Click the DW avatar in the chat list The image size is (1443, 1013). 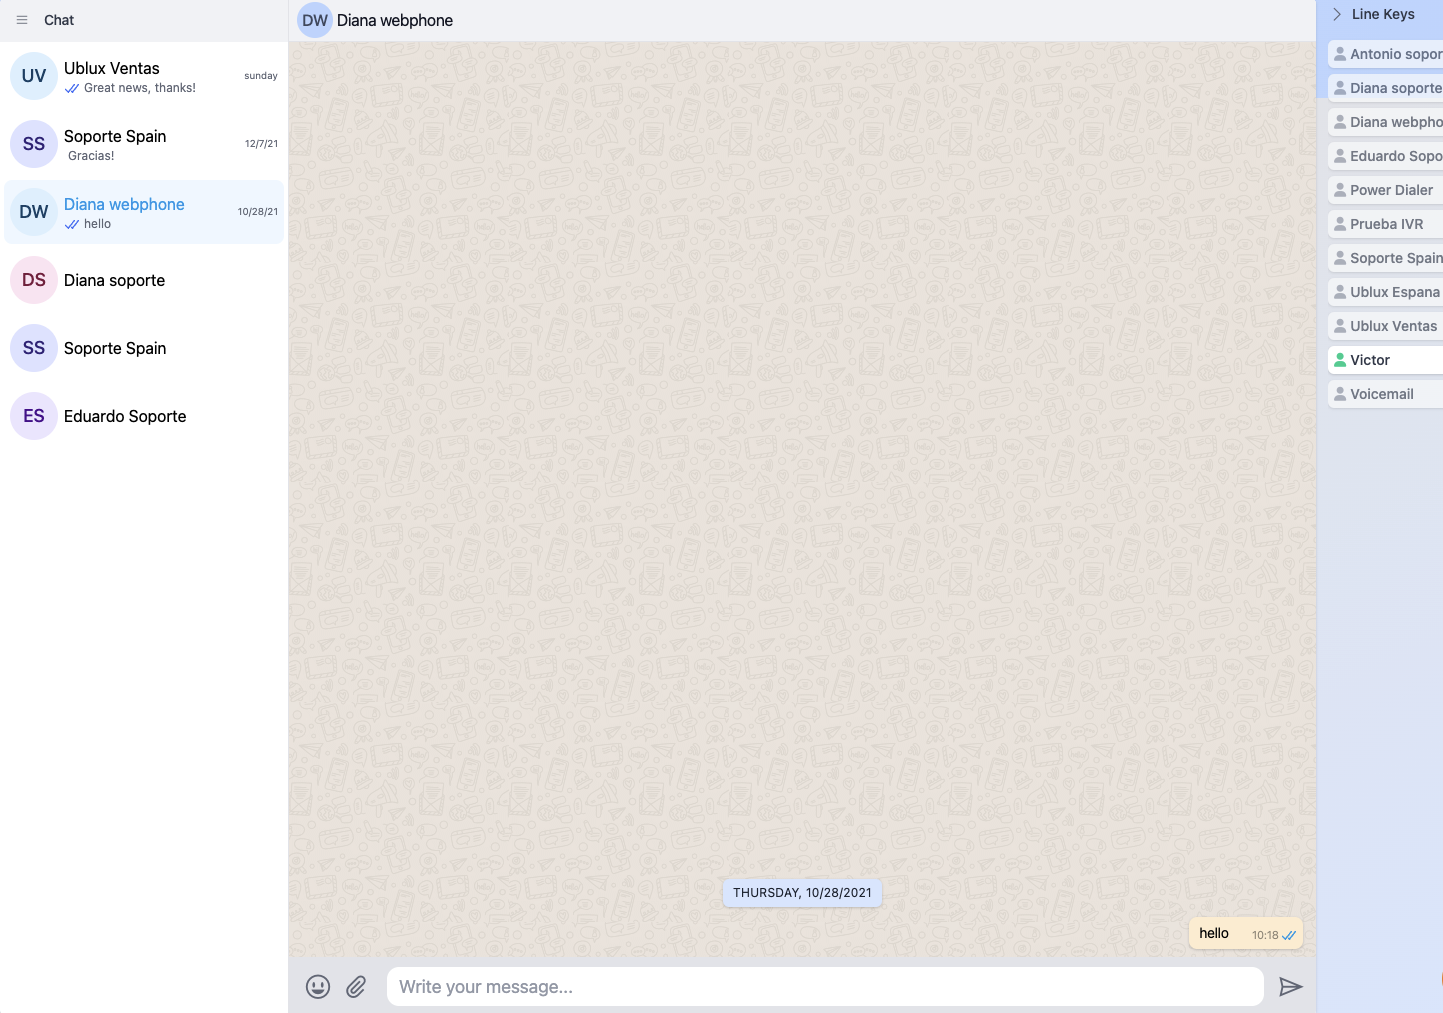coord(34,212)
